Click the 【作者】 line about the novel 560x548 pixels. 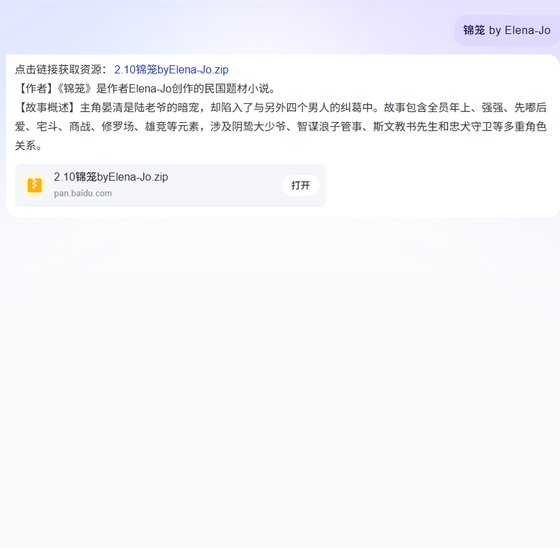(x=145, y=88)
